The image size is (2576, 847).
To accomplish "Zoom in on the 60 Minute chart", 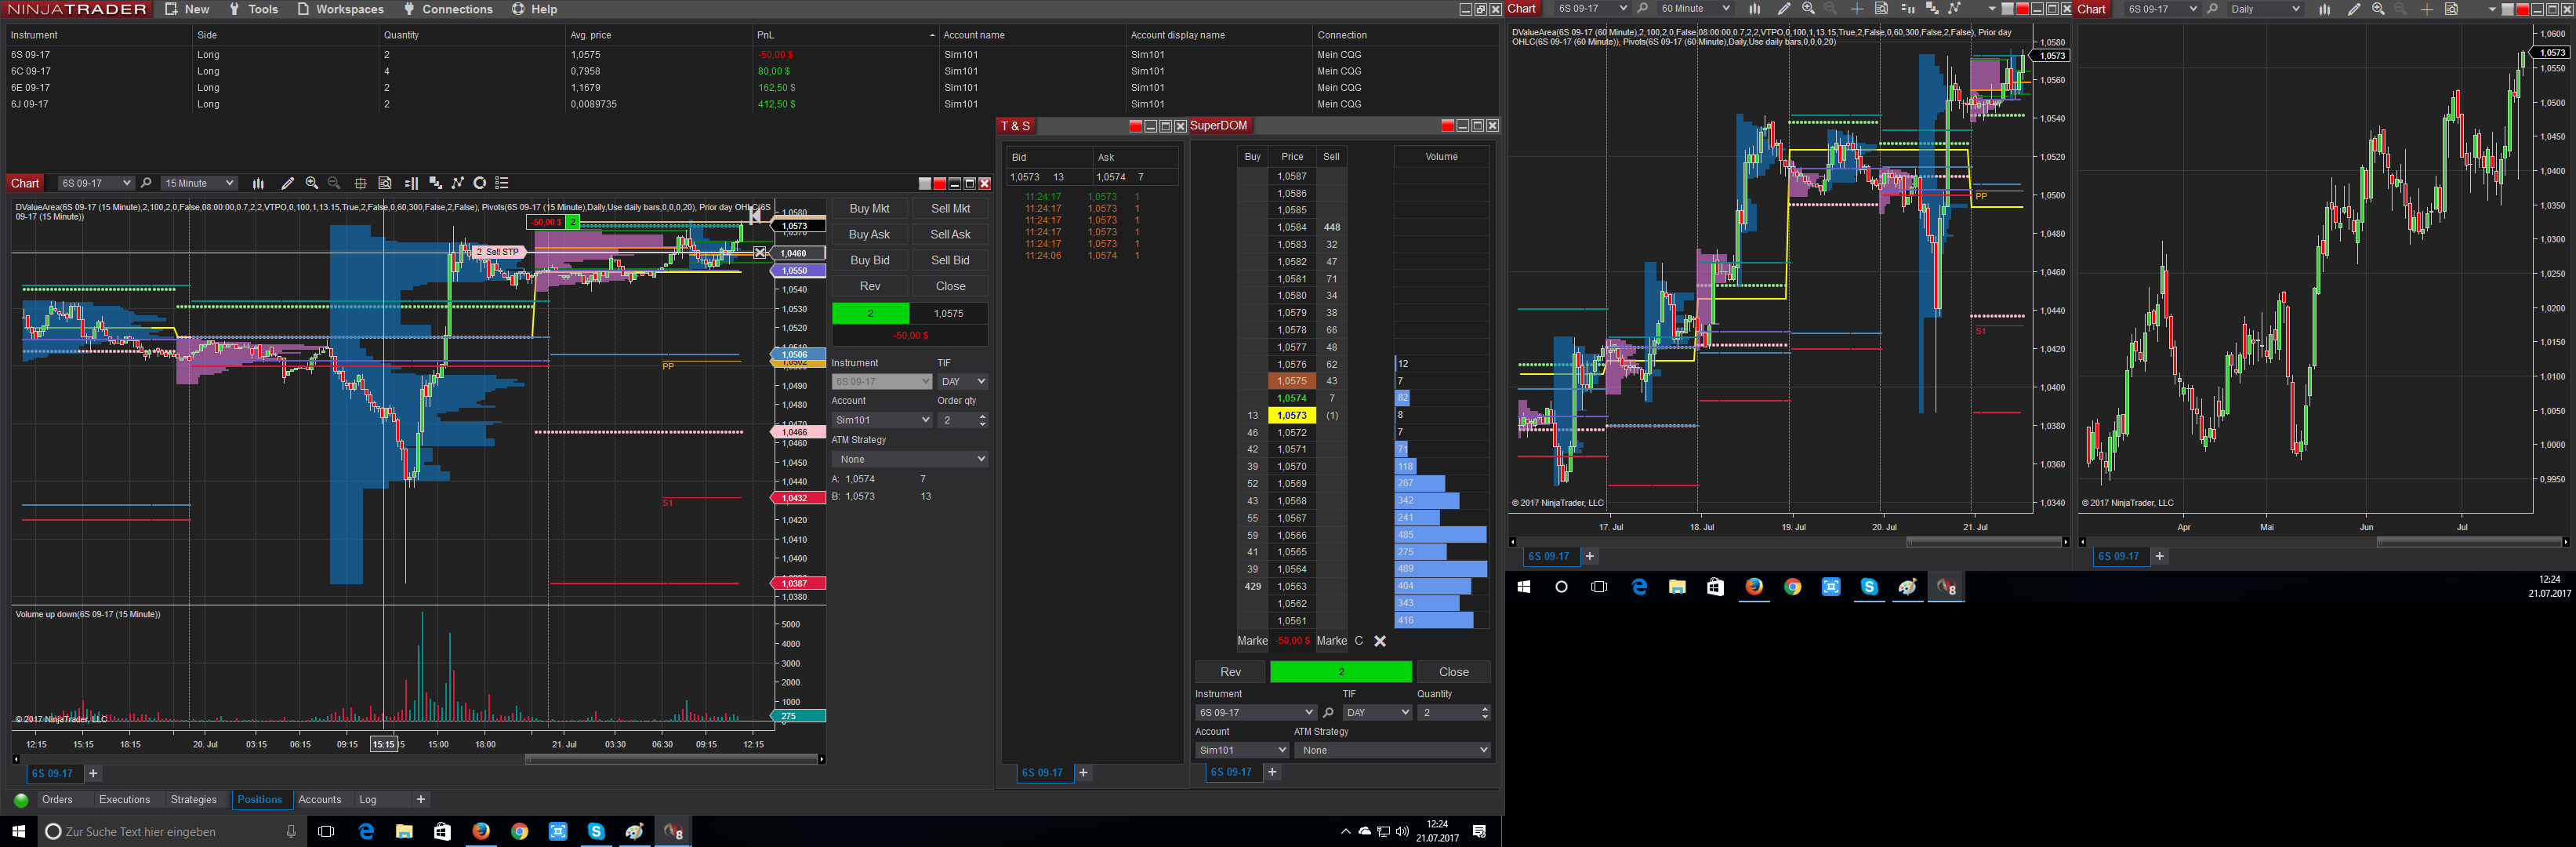I will [1808, 9].
